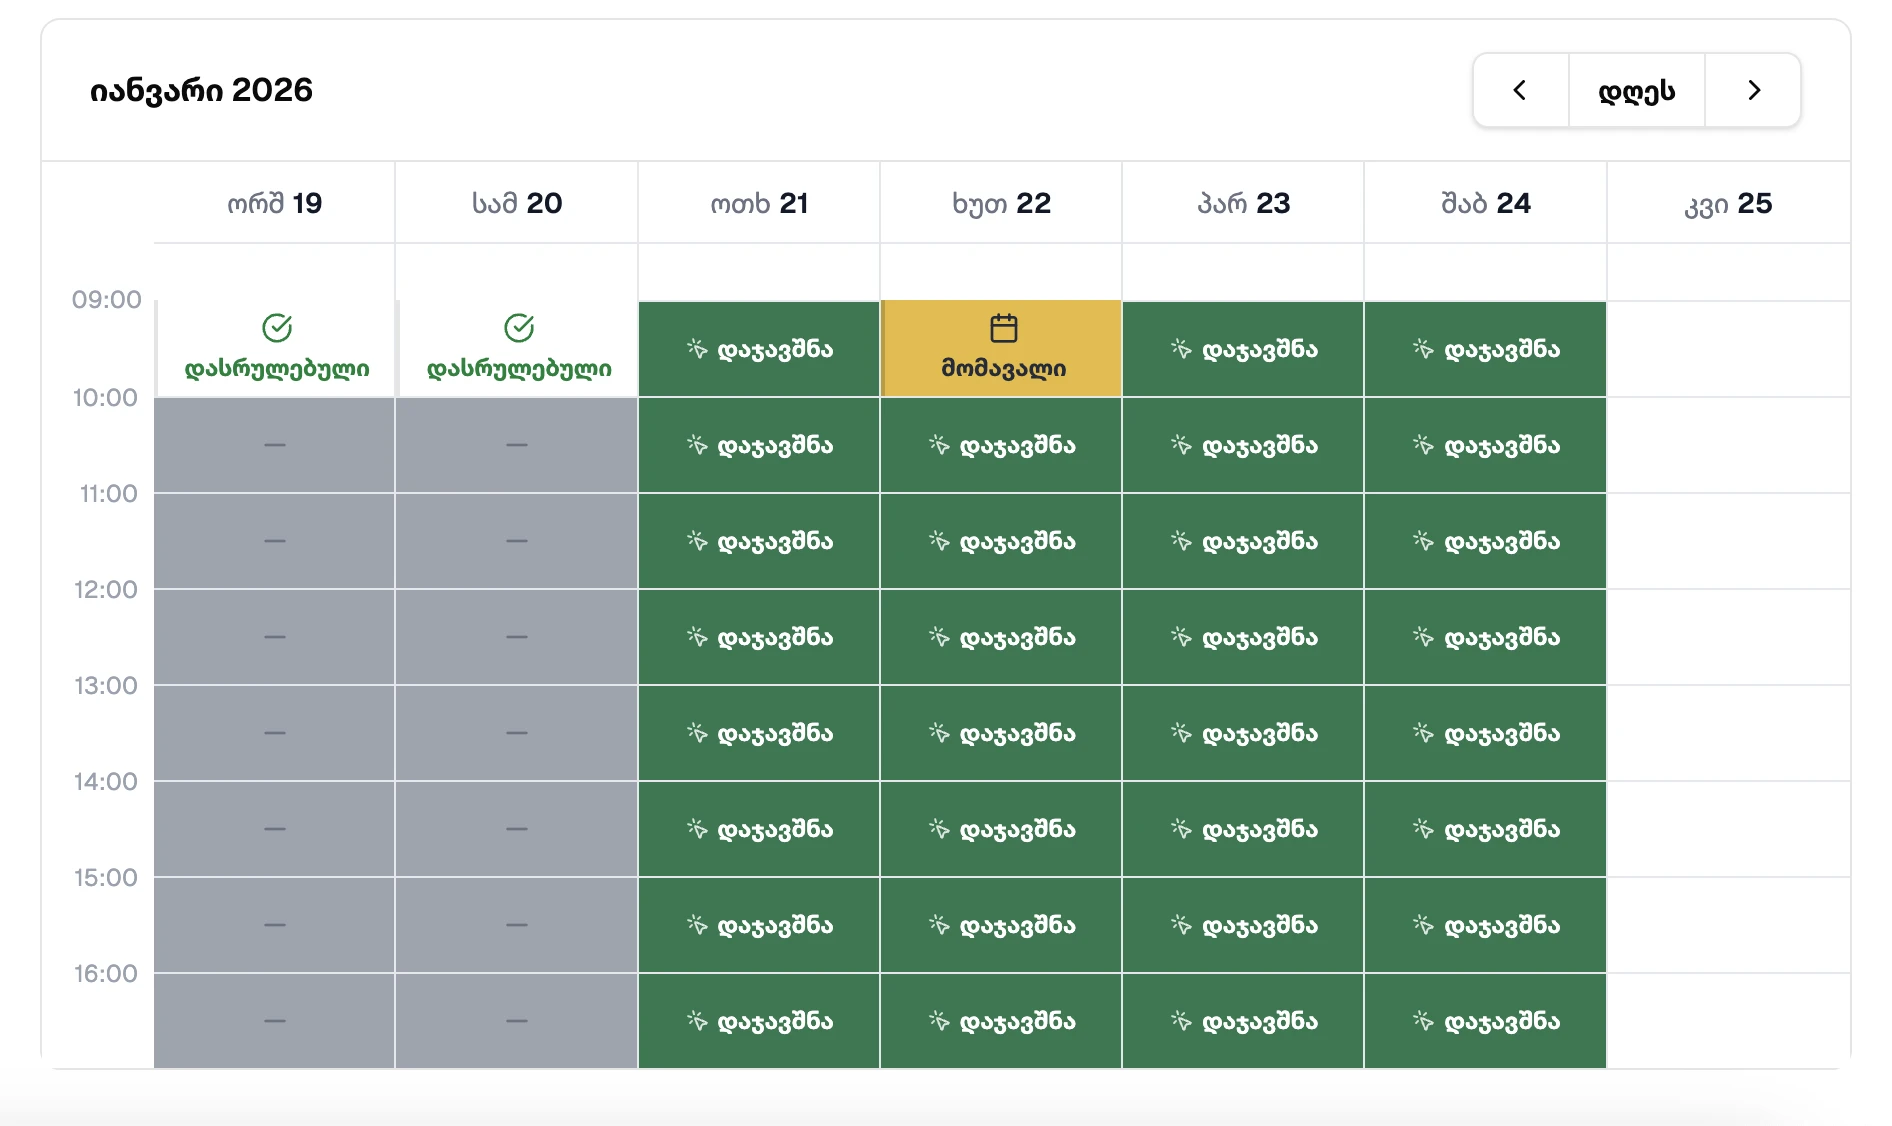
Task: Click the იანვარი 2026 month title
Action: (201, 90)
